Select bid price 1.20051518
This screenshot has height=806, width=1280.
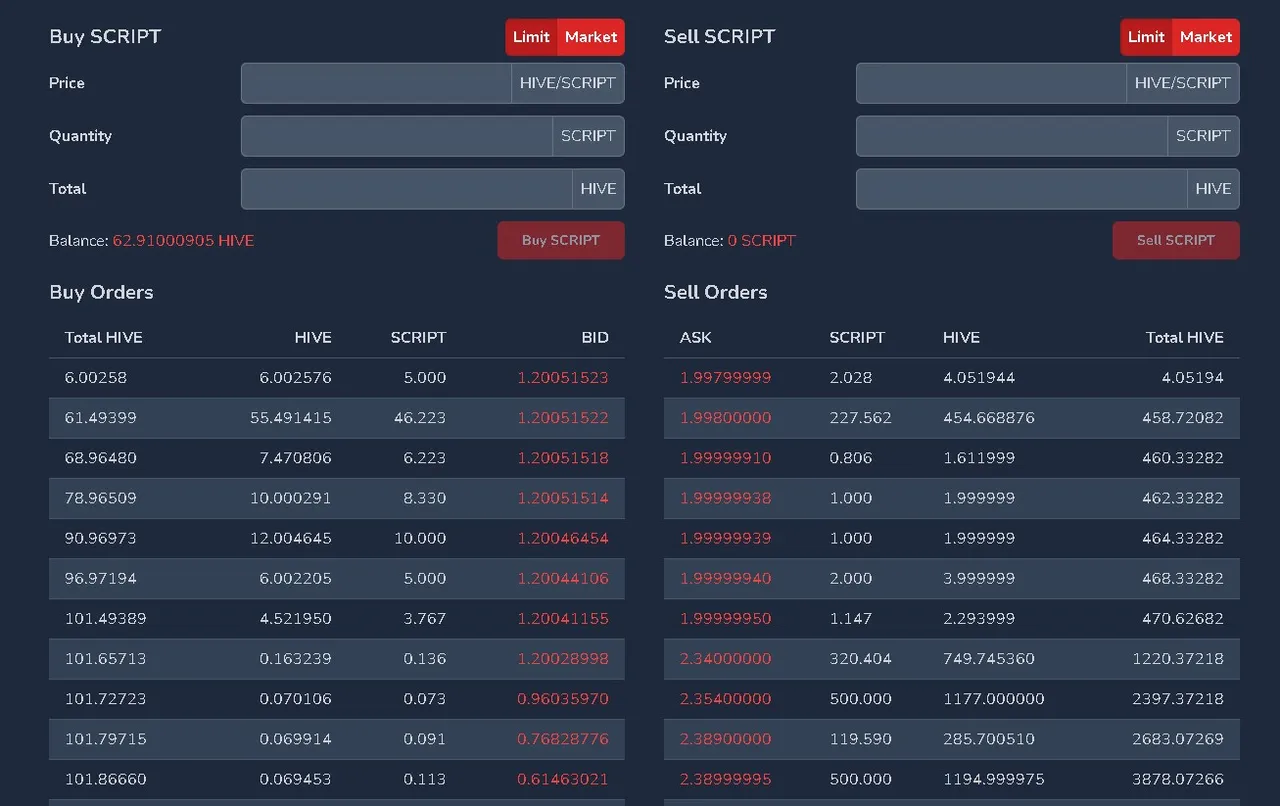pos(563,458)
